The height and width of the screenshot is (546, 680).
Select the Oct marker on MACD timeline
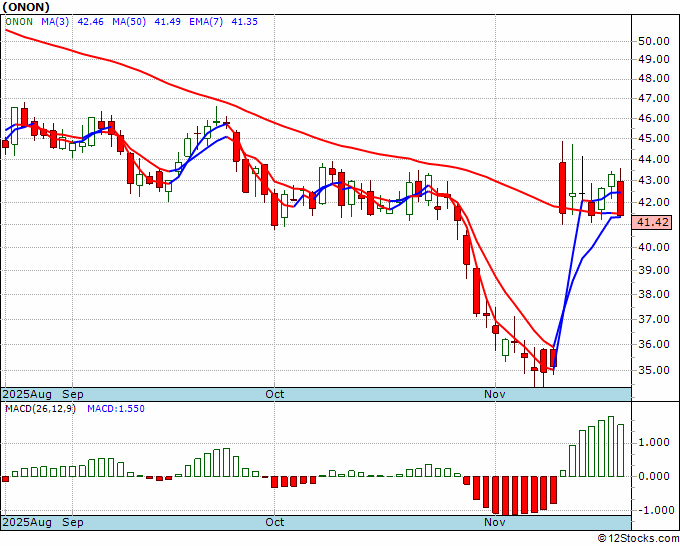click(275, 522)
